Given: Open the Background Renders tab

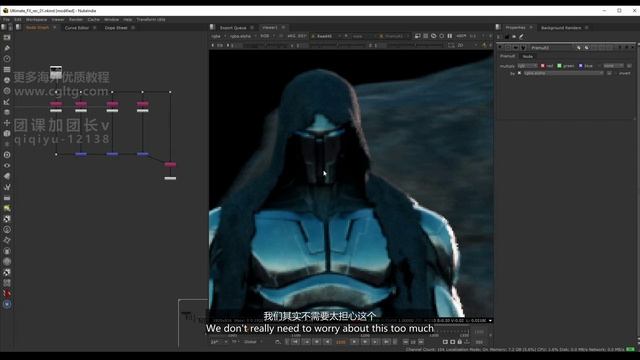Looking at the screenshot, I should click(561, 28).
